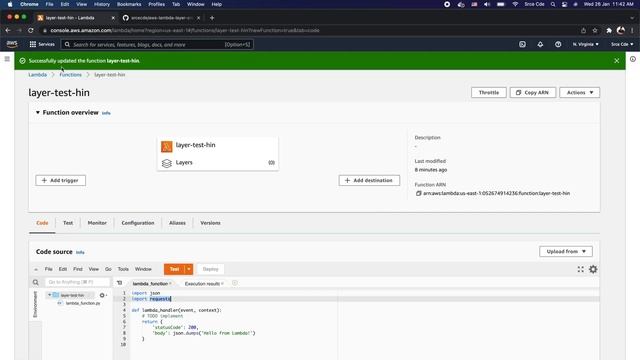The width and height of the screenshot is (640, 360).
Task: Open the AWS support help icon
Action: [x=558, y=44]
